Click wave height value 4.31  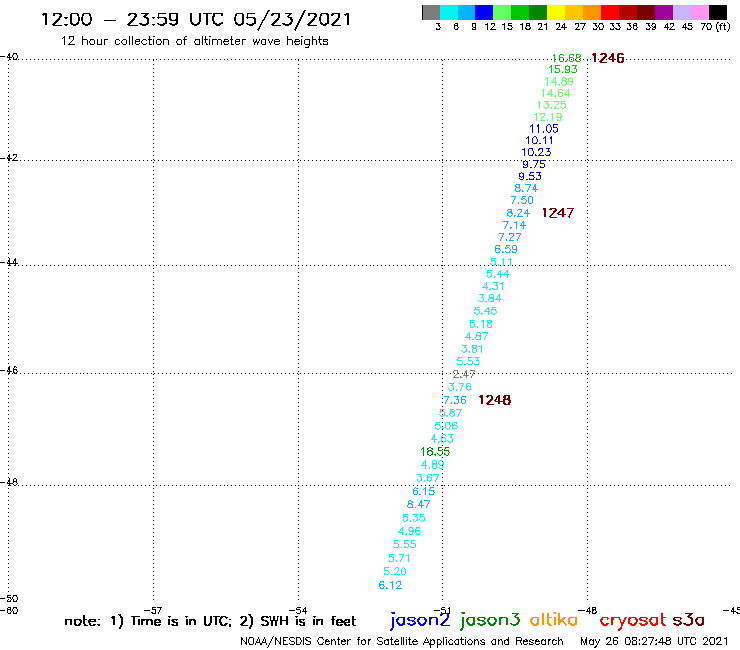click(493, 287)
